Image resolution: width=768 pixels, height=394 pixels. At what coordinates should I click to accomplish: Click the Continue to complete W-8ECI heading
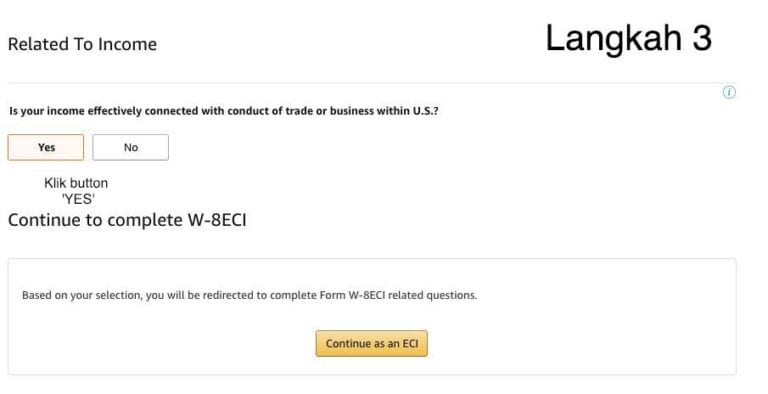coord(127,220)
